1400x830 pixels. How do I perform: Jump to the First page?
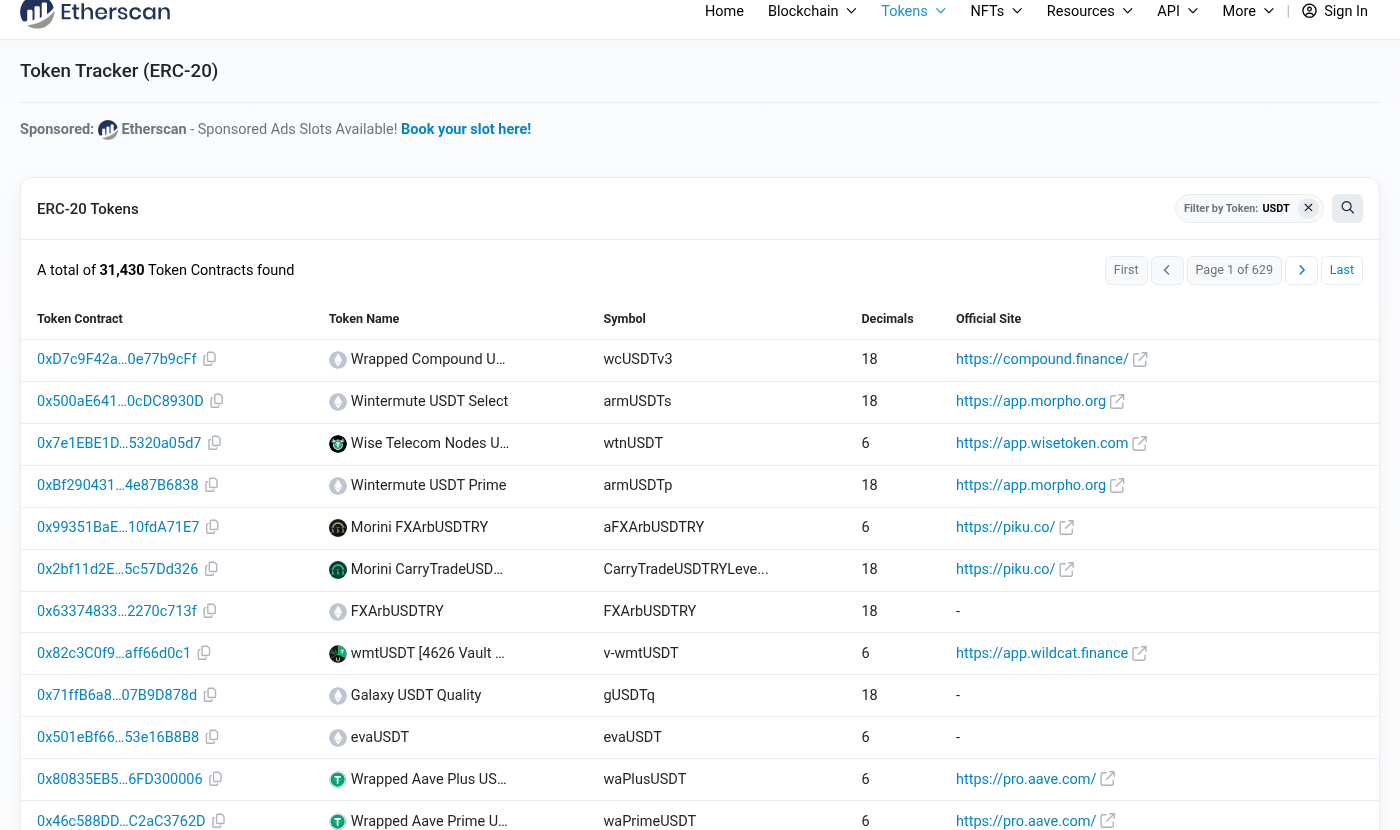[1126, 270]
